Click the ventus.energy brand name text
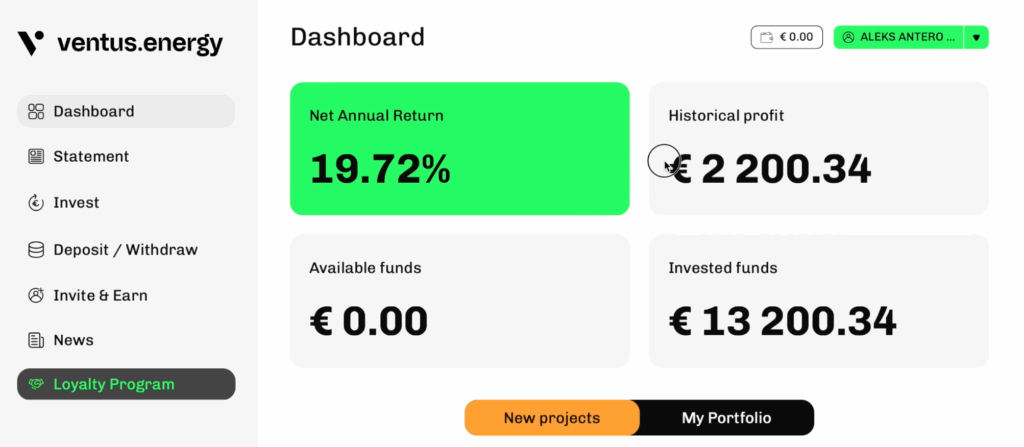Image resolution: width=1024 pixels, height=447 pixels. [x=140, y=44]
